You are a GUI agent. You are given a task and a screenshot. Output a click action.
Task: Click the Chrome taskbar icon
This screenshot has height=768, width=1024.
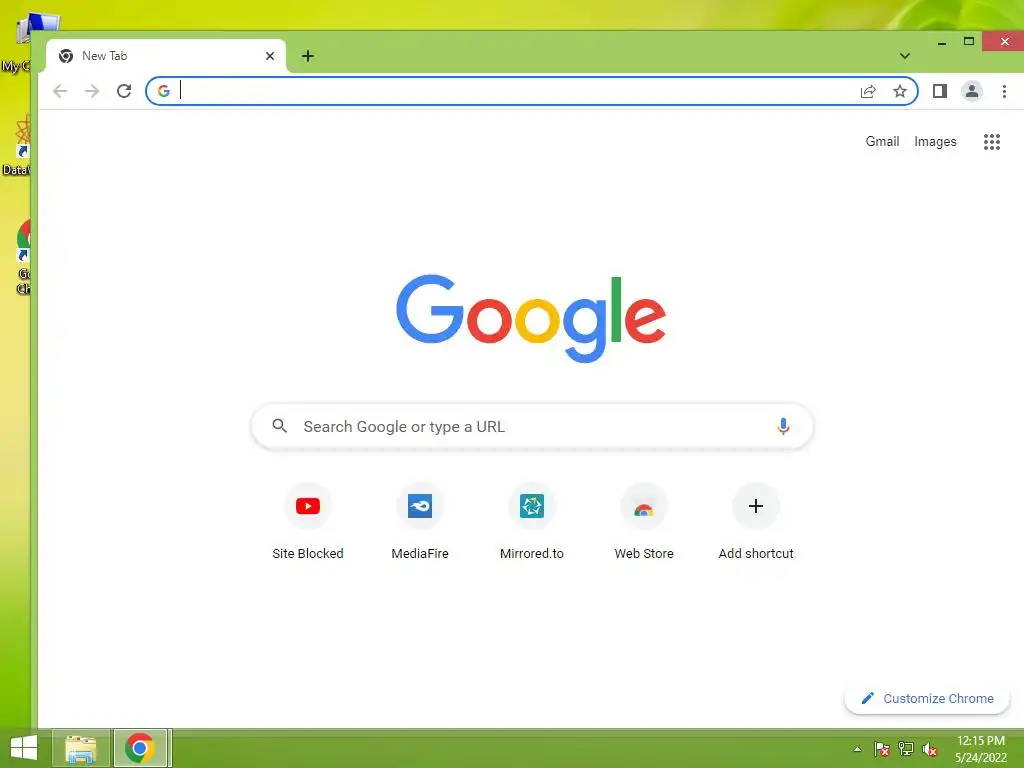coord(140,748)
